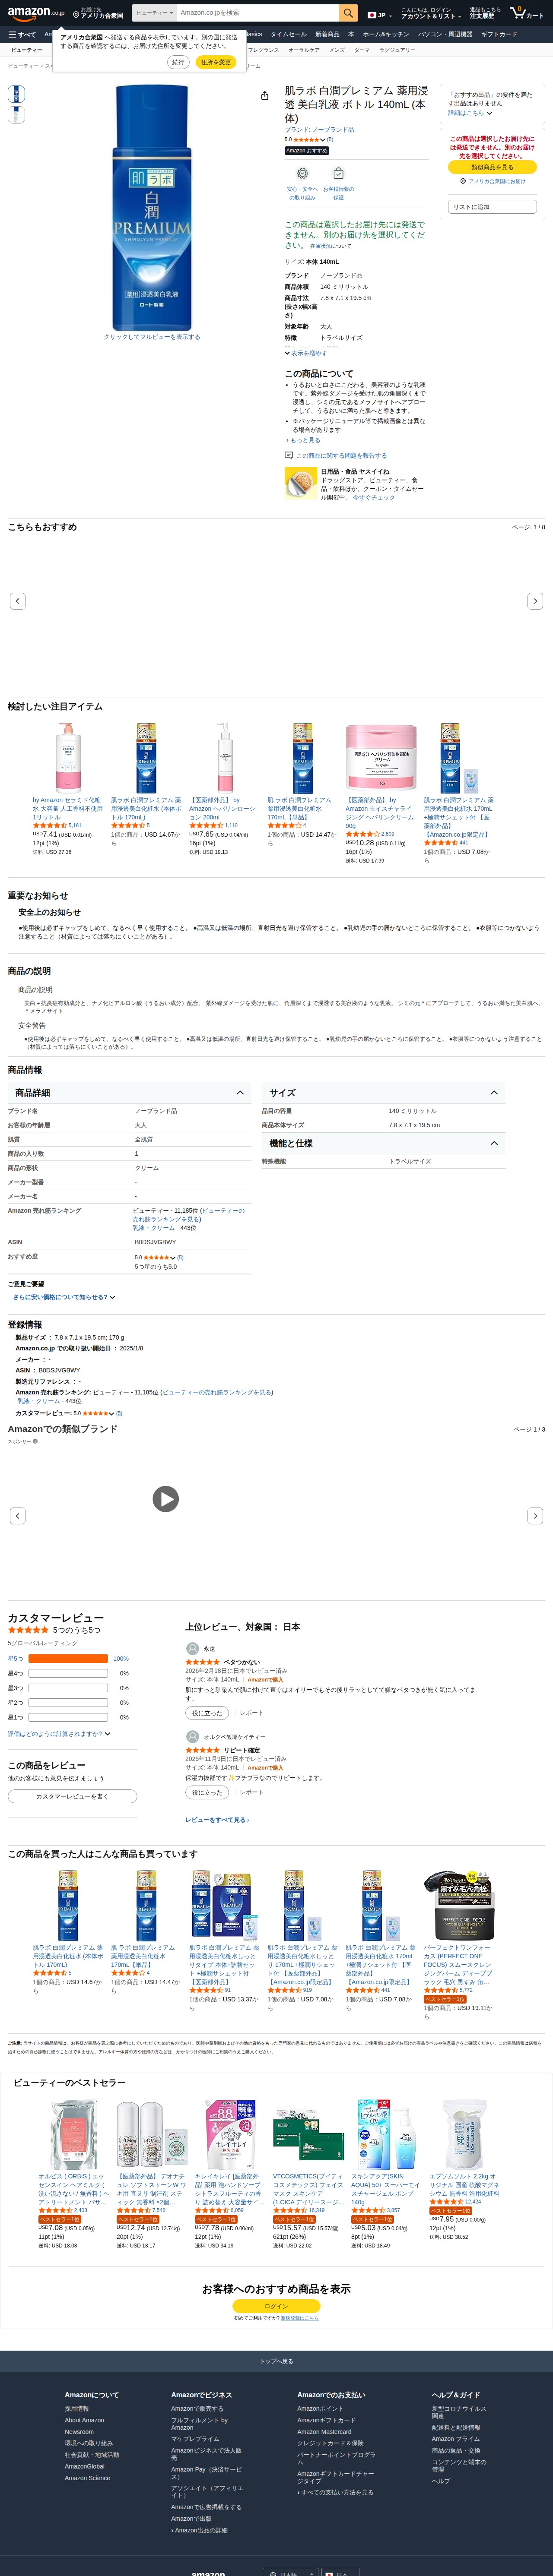Expand 表示を増やす product details
This screenshot has width=553, height=2576.
(306, 353)
